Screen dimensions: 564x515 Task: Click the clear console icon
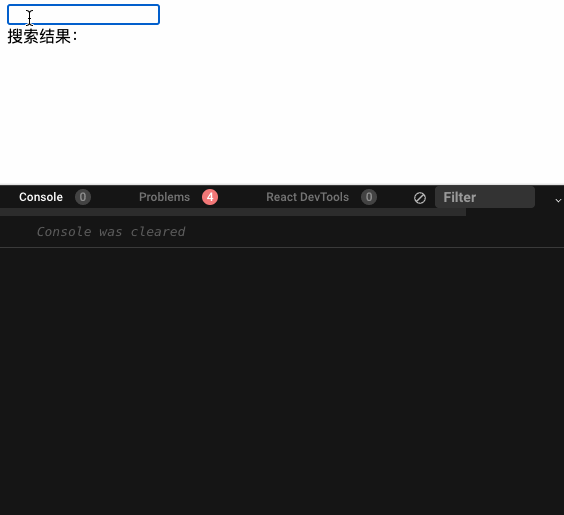[x=420, y=198]
